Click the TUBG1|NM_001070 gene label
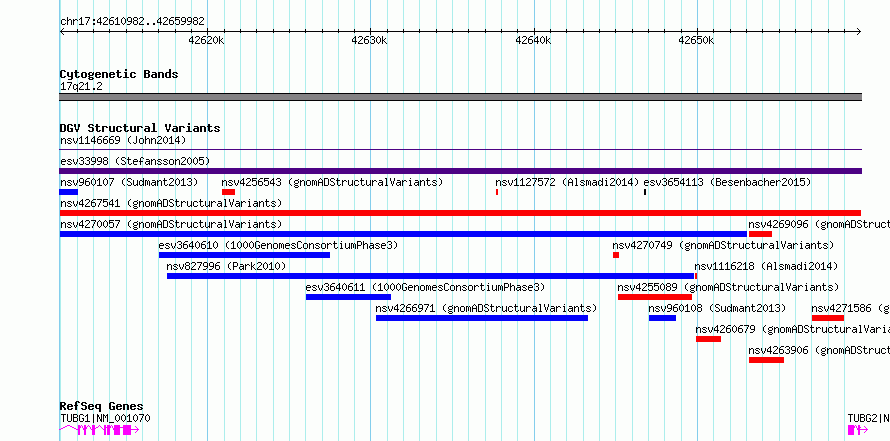890x441 pixels. point(105,418)
